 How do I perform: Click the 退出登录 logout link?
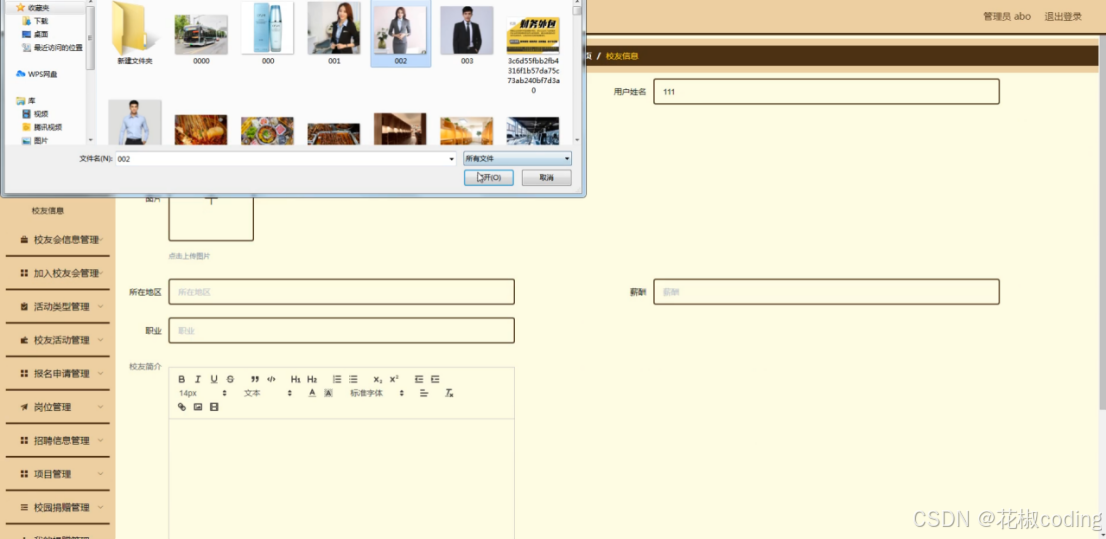(x=1063, y=16)
